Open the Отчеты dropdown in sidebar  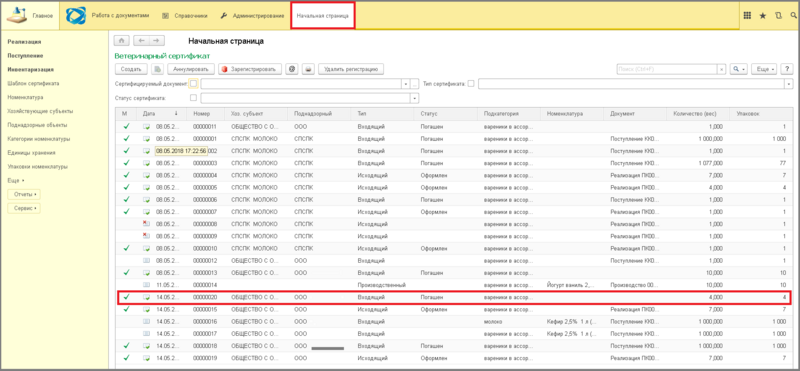[23, 194]
